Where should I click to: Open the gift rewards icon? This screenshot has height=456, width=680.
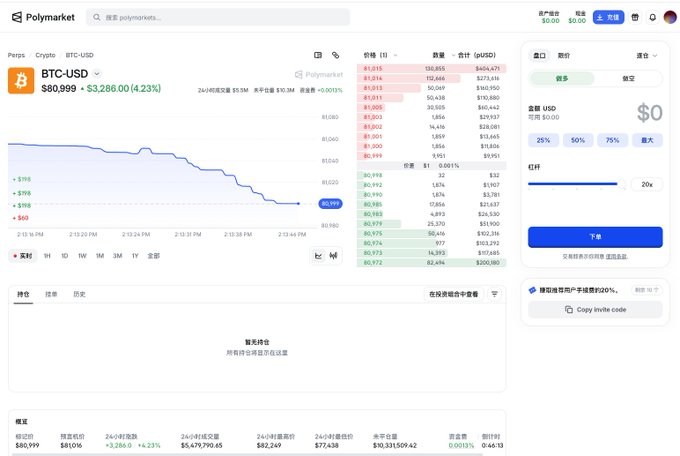click(635, 17)
